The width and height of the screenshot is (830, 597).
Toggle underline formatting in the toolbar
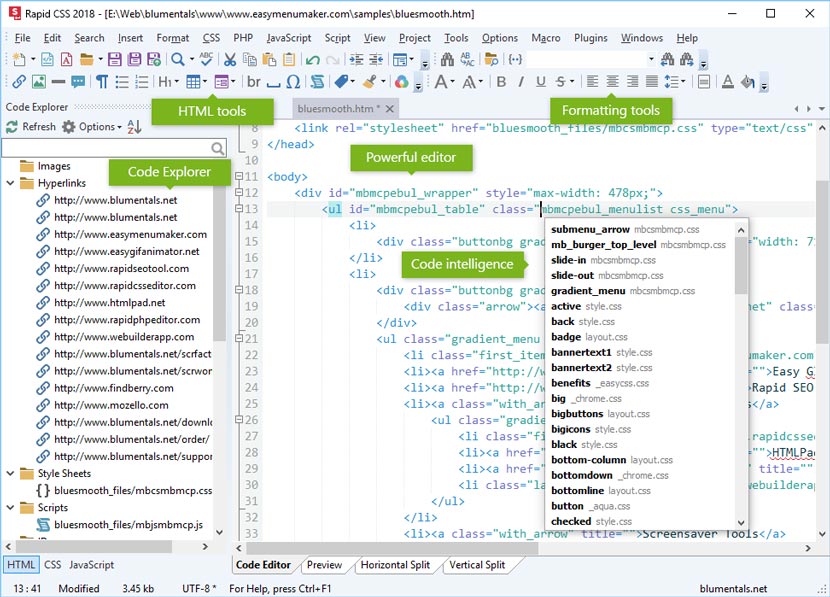(541, 82)
